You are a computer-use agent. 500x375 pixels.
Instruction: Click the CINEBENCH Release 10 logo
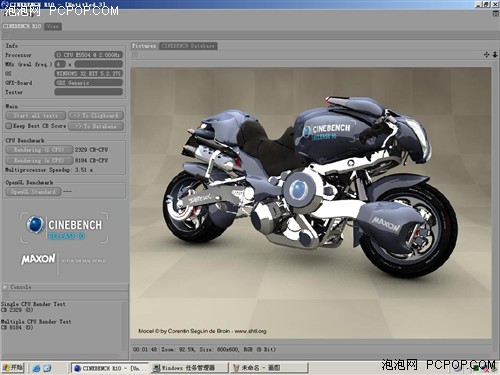64,228
